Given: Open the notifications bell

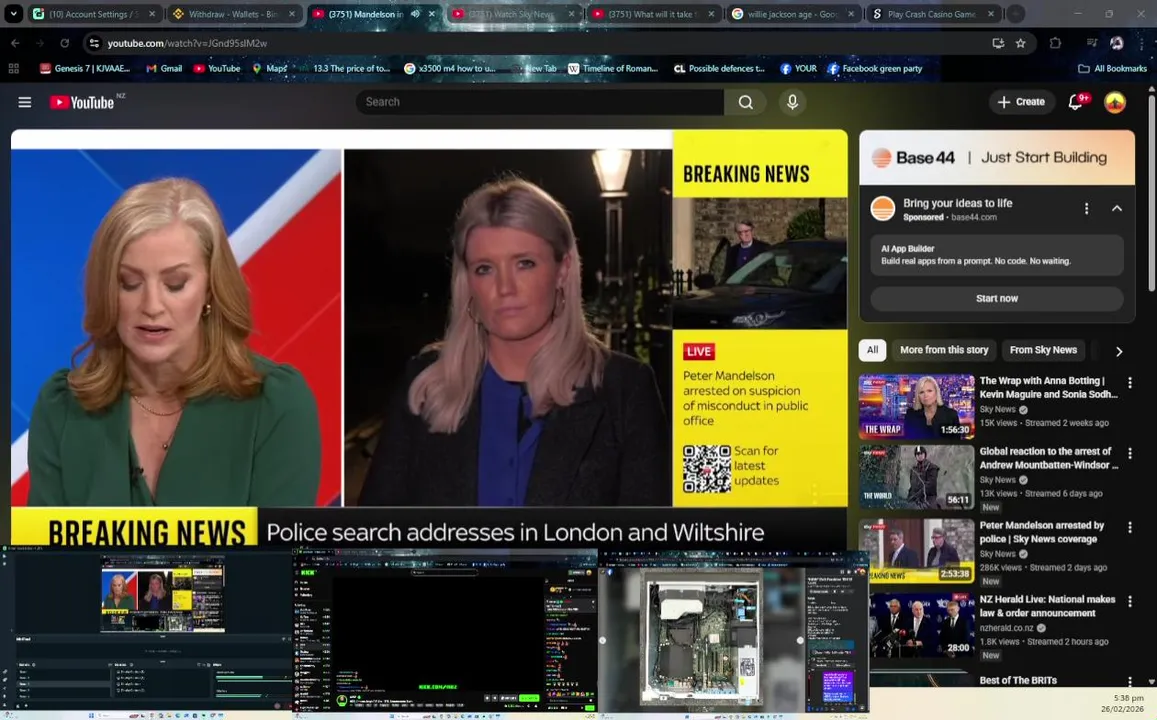Looking at the screenshot, I should tap(1076, 103).
